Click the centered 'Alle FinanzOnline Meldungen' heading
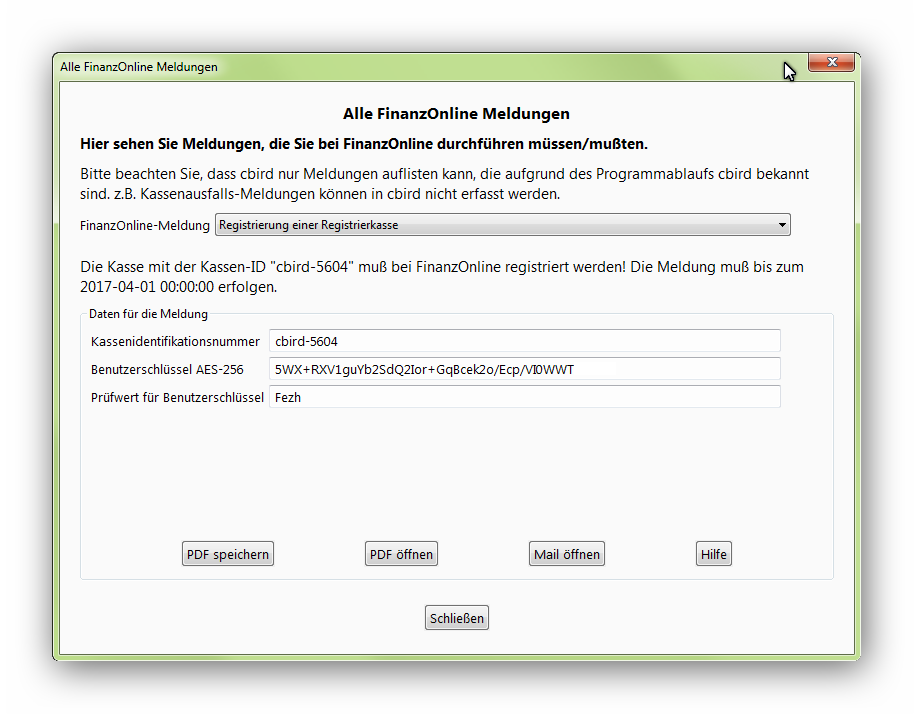This screenshot has height=714, width=914. click(456, 114)
